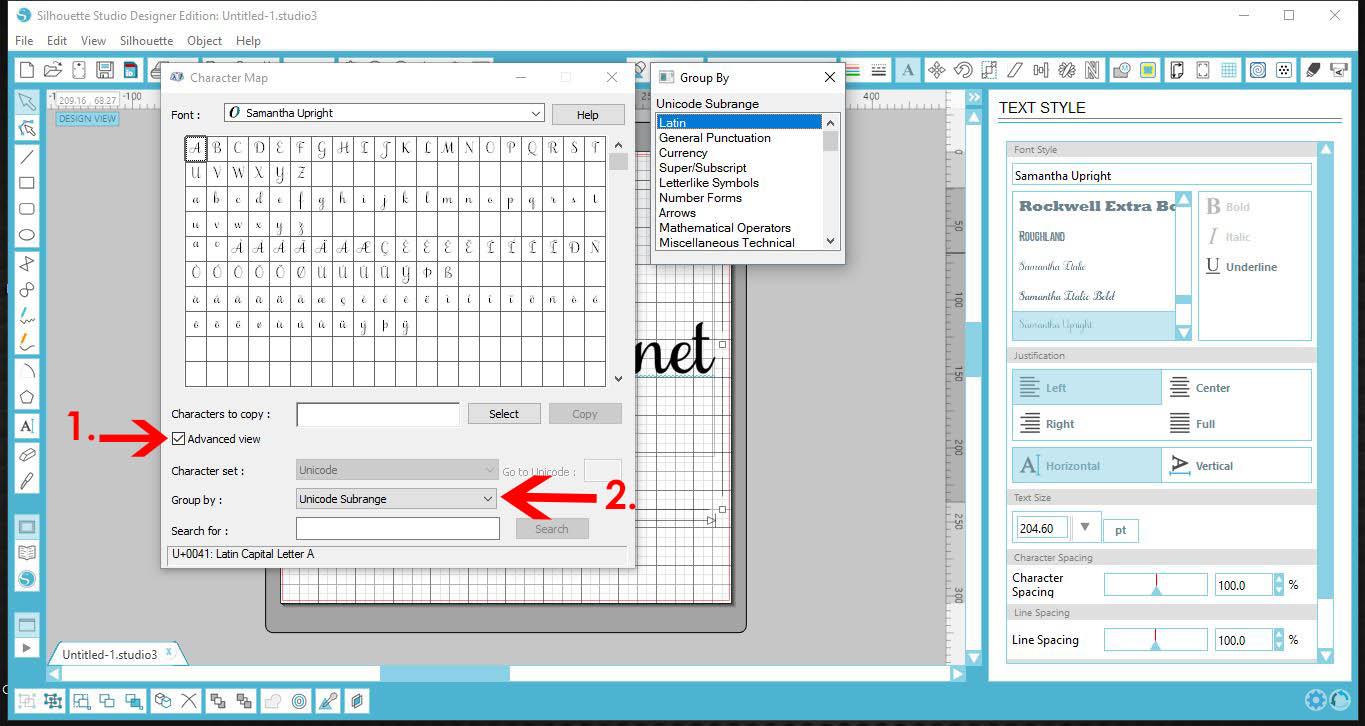Viewport: 1365px width, 726px height.
Task: Open the Line Style icon in toolbar
Action: [879, 70]
